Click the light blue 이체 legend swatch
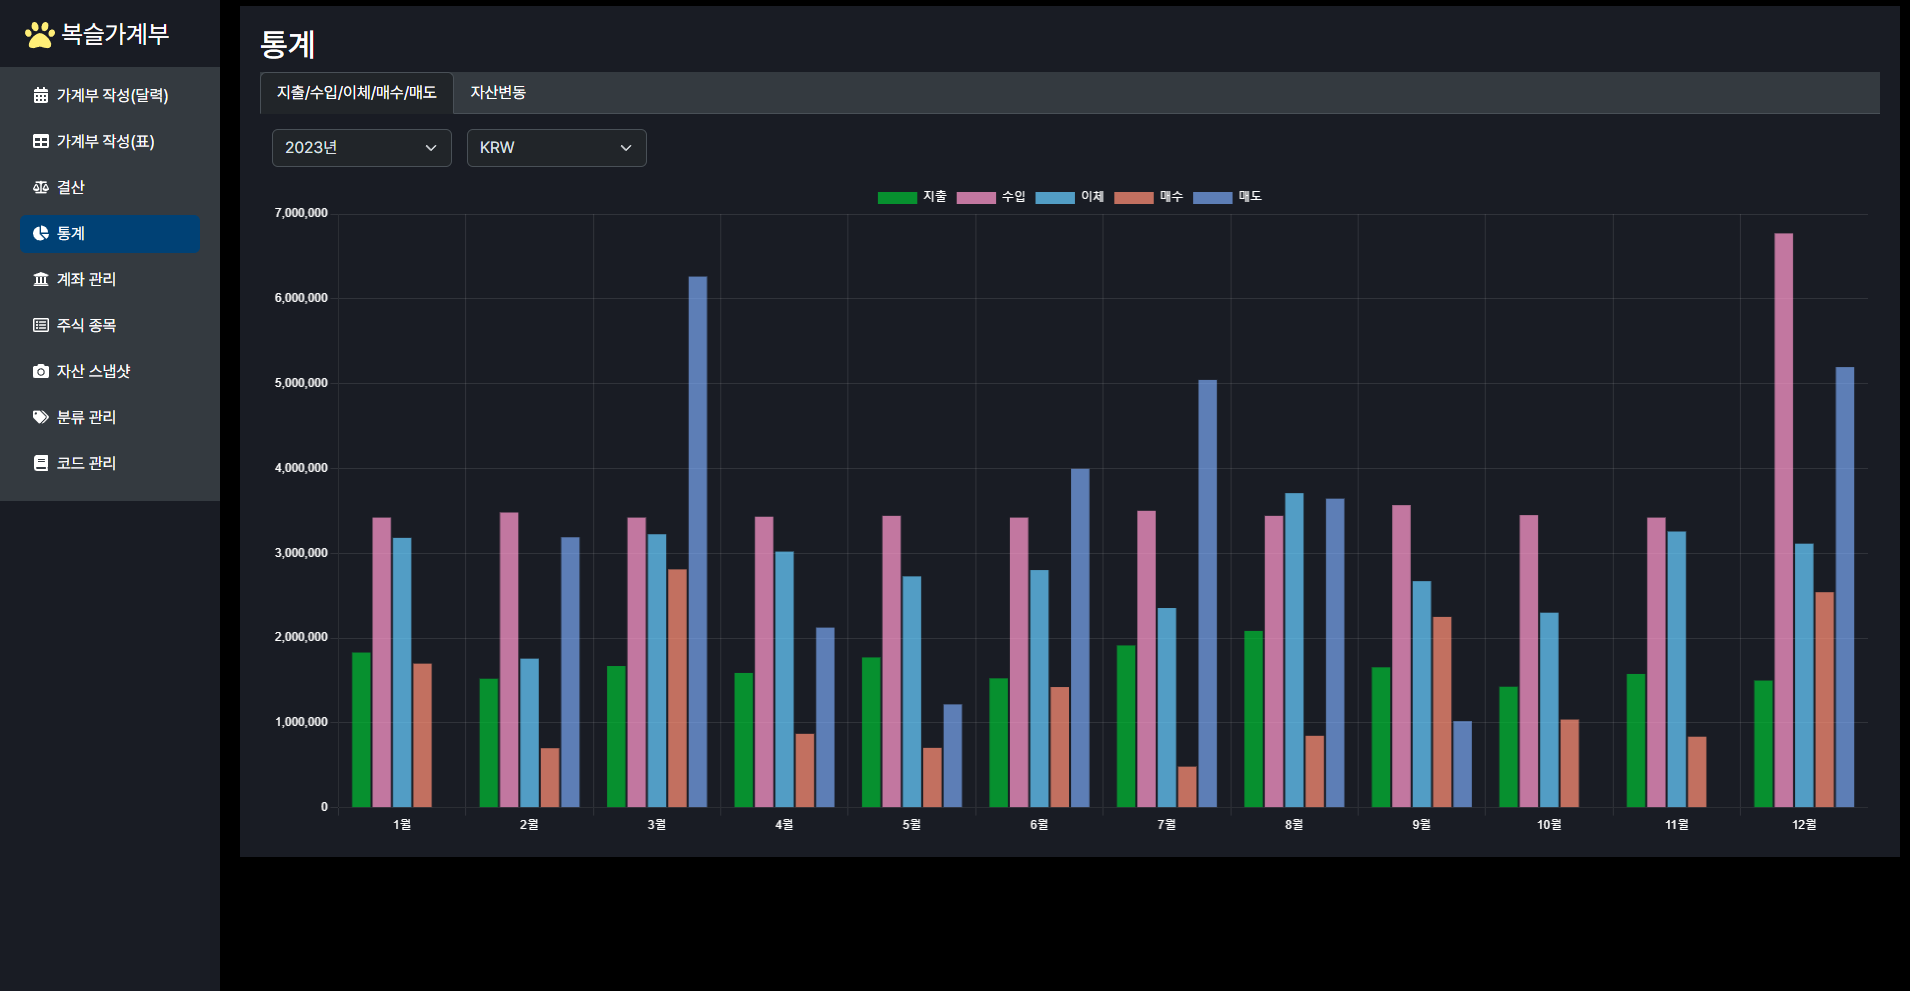This screenshot has height=991, width=1910. [x=1055, y=197]
